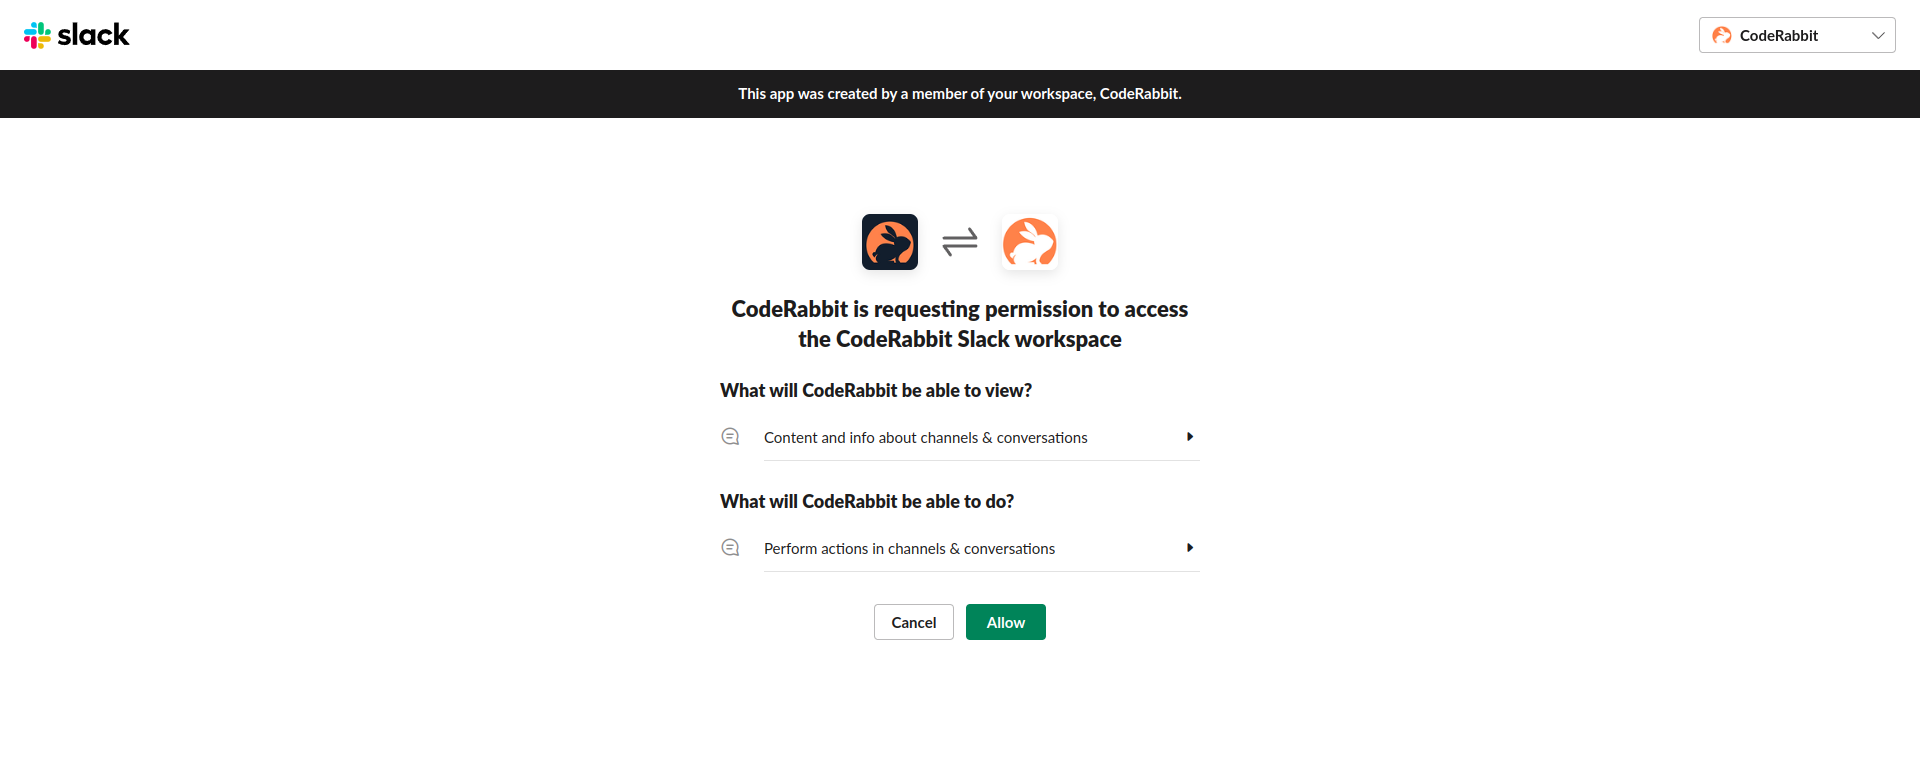This screenshot has width=1920, height=784.
Task: Click the requesting permission headline
Action: pos(960,324)
